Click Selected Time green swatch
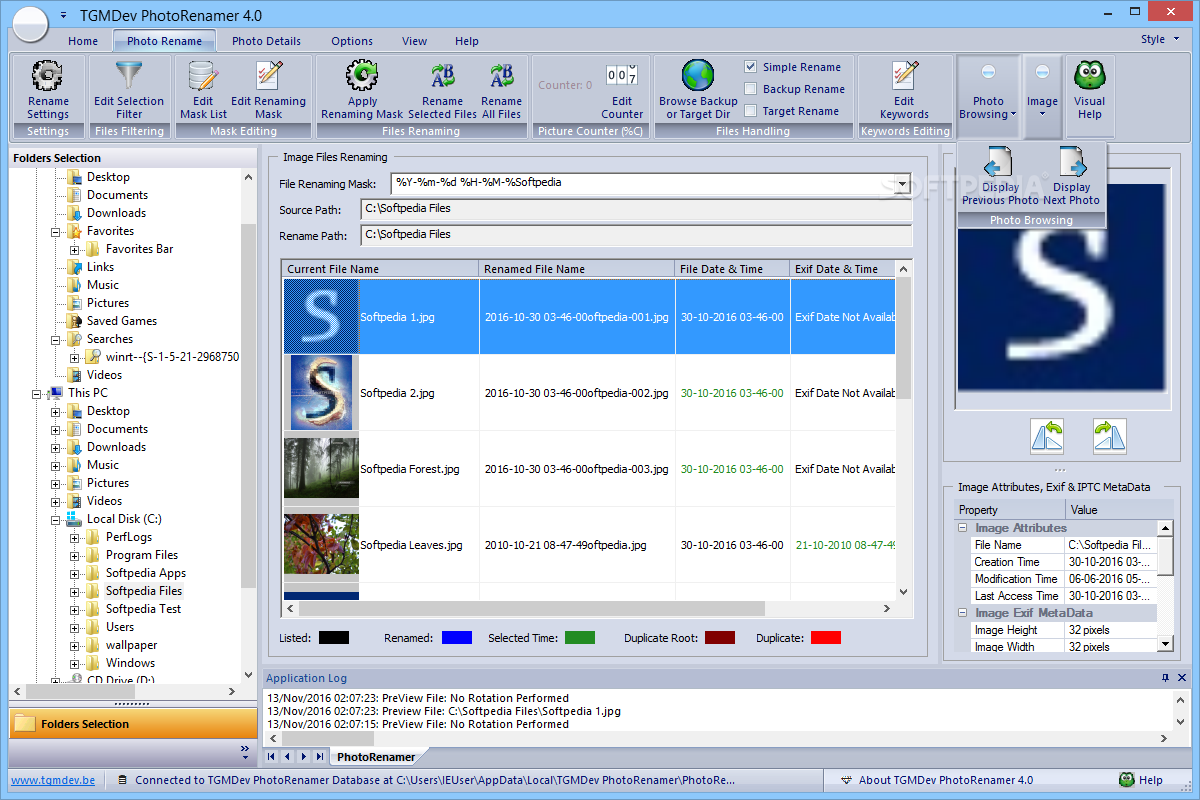Screen dimensions: 1200x800 580,637
